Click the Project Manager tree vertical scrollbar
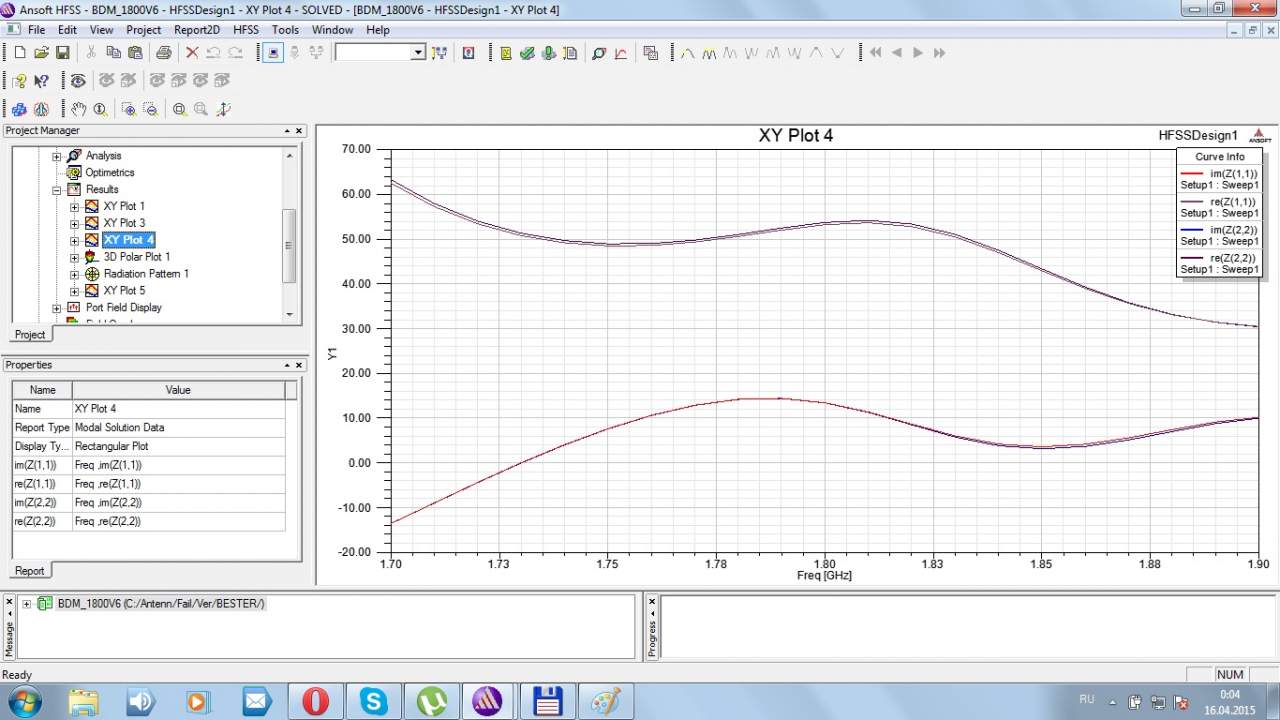Screen dimensions: 1280x720 (x=290, y=245)
